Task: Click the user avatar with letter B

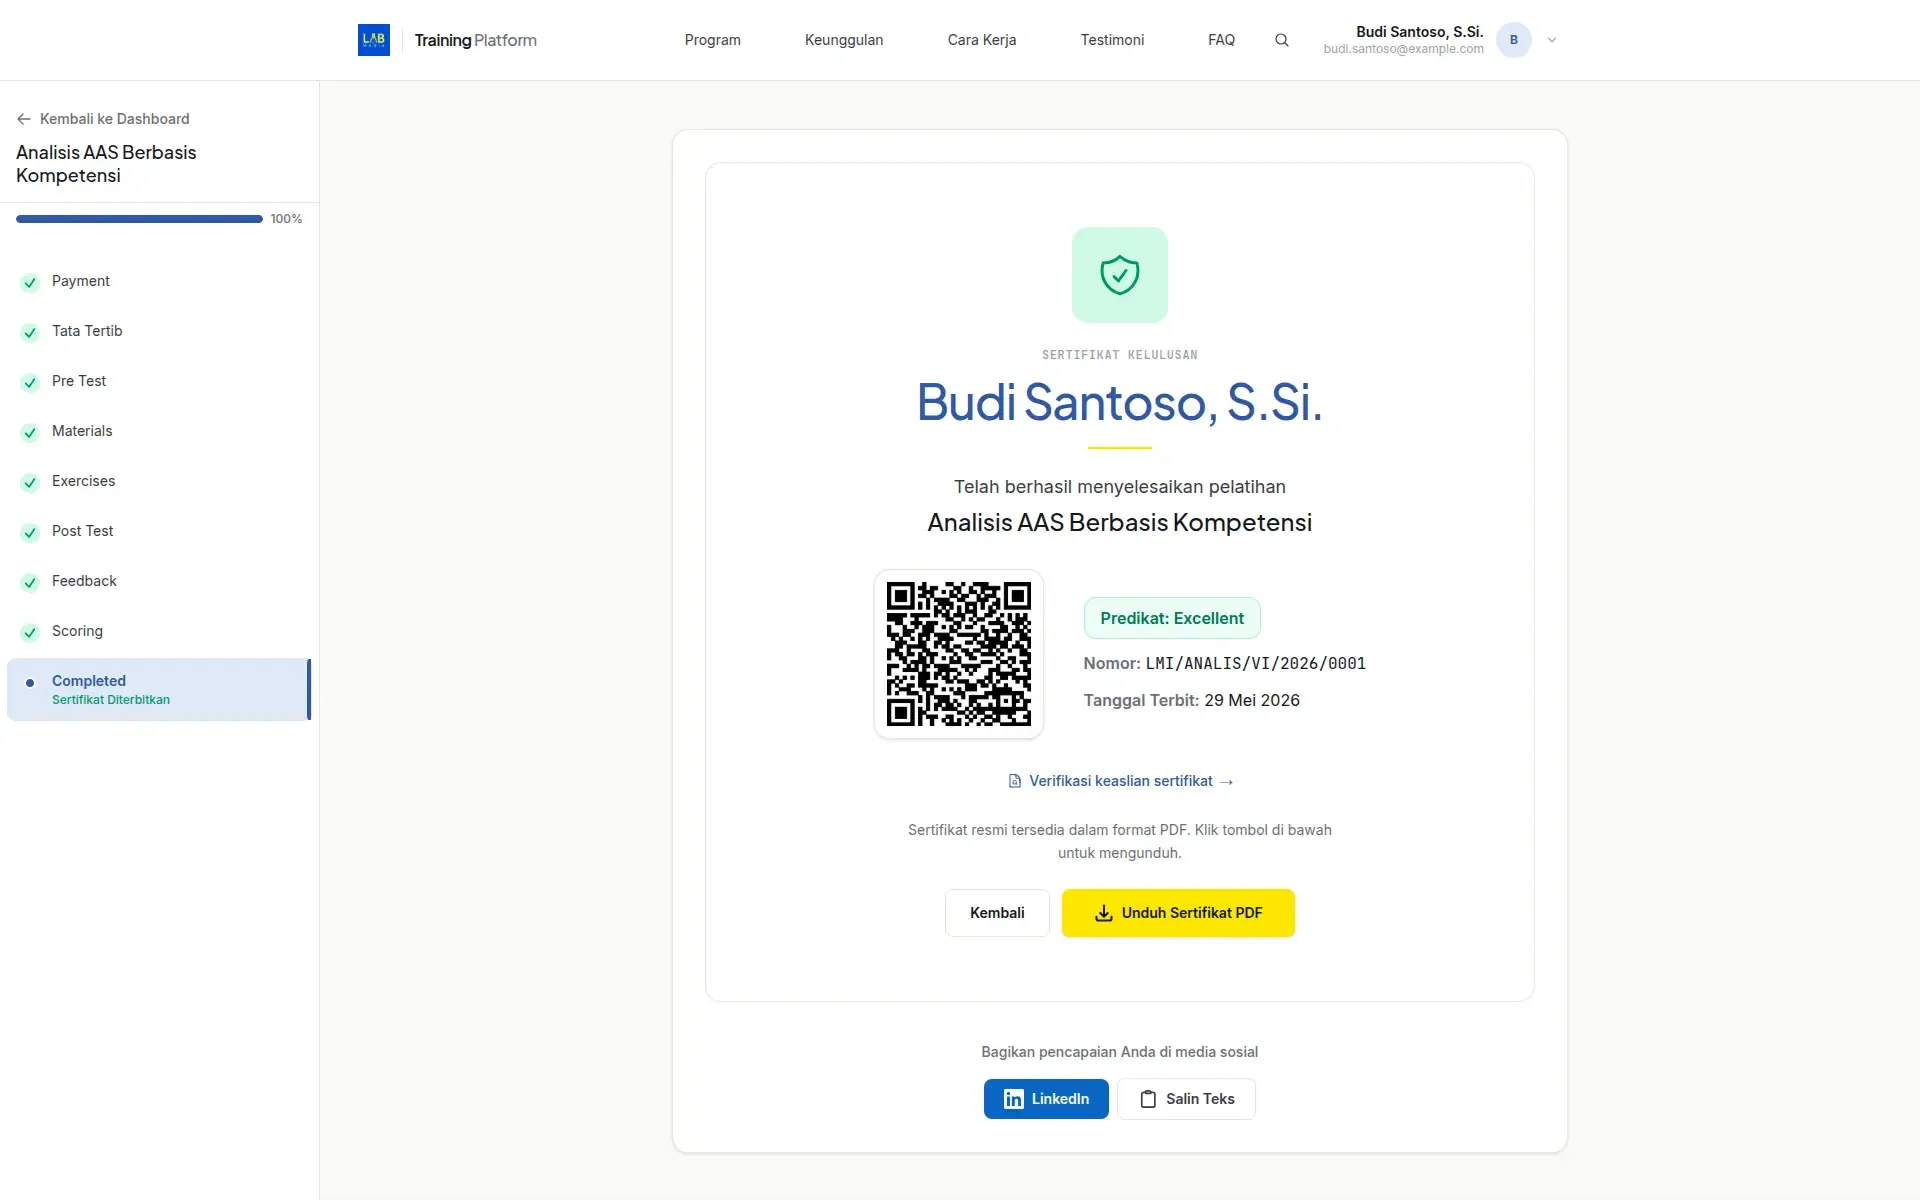Action: point(1514,40)
